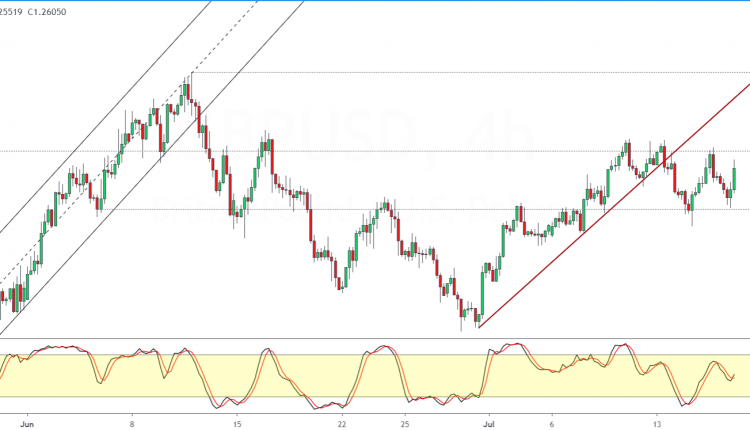Click the "25" date label on time axis

coord(405,424)
